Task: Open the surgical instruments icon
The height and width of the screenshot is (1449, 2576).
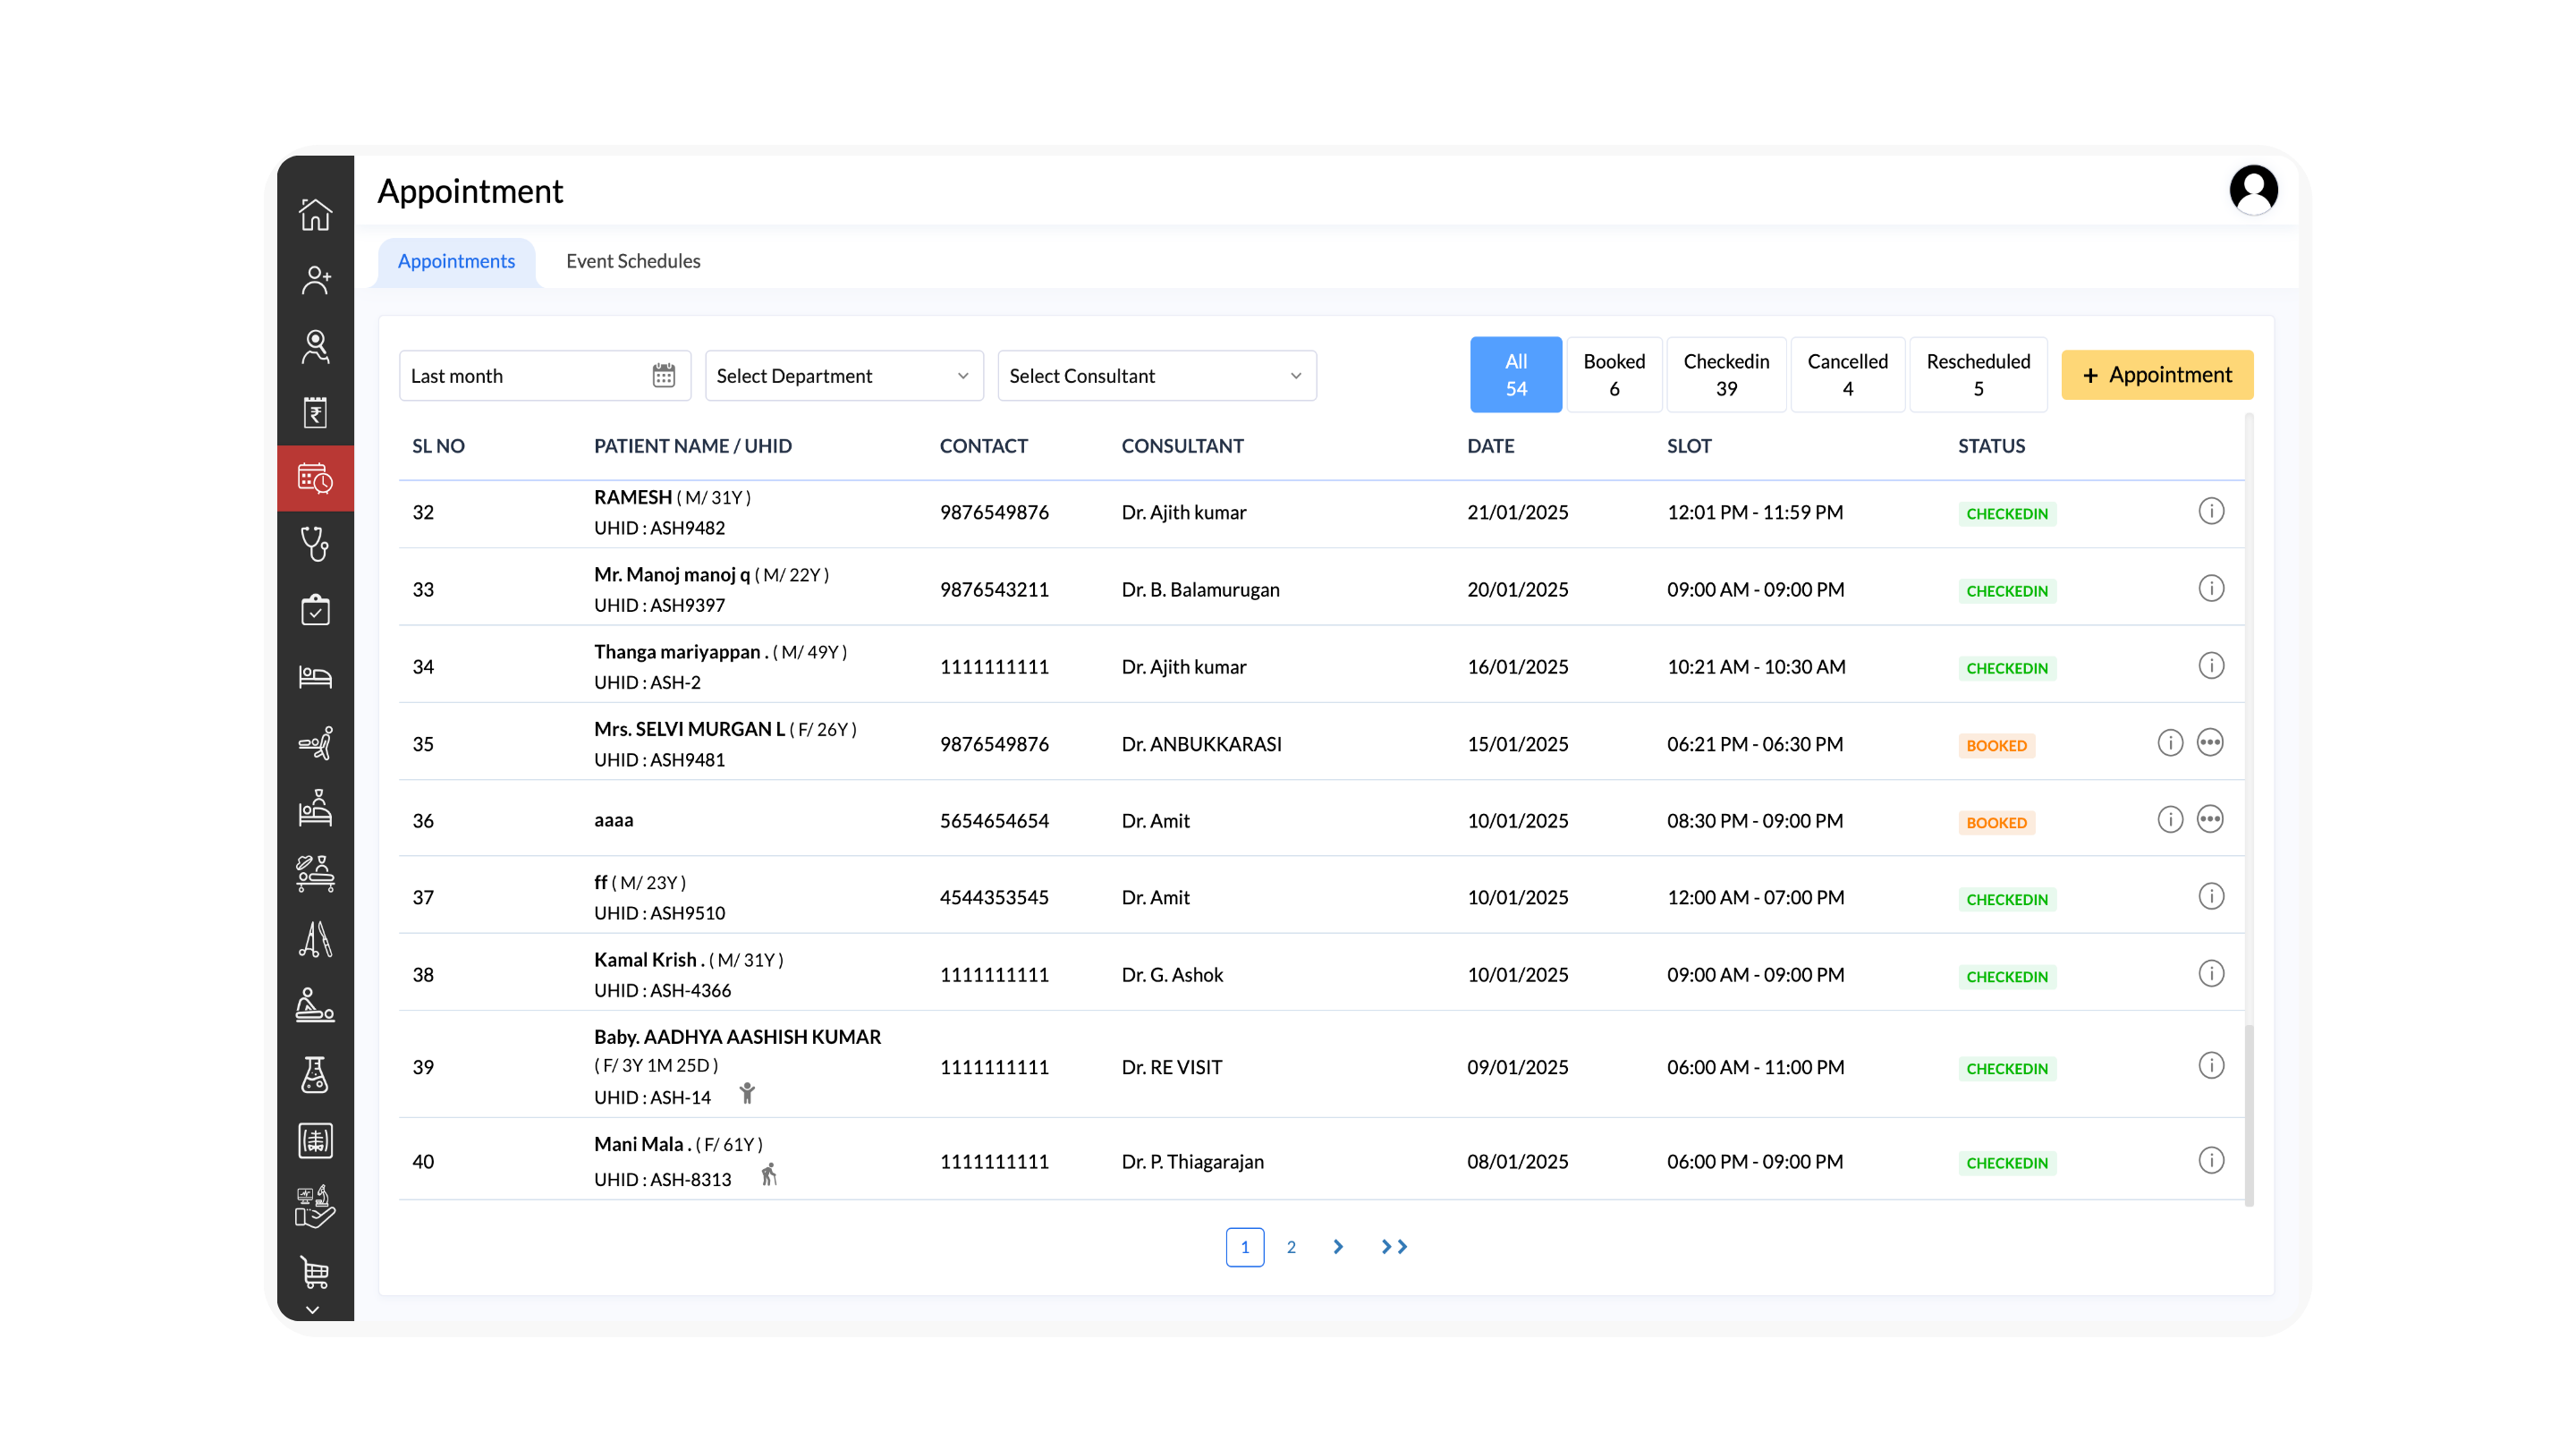Action: 316,940
